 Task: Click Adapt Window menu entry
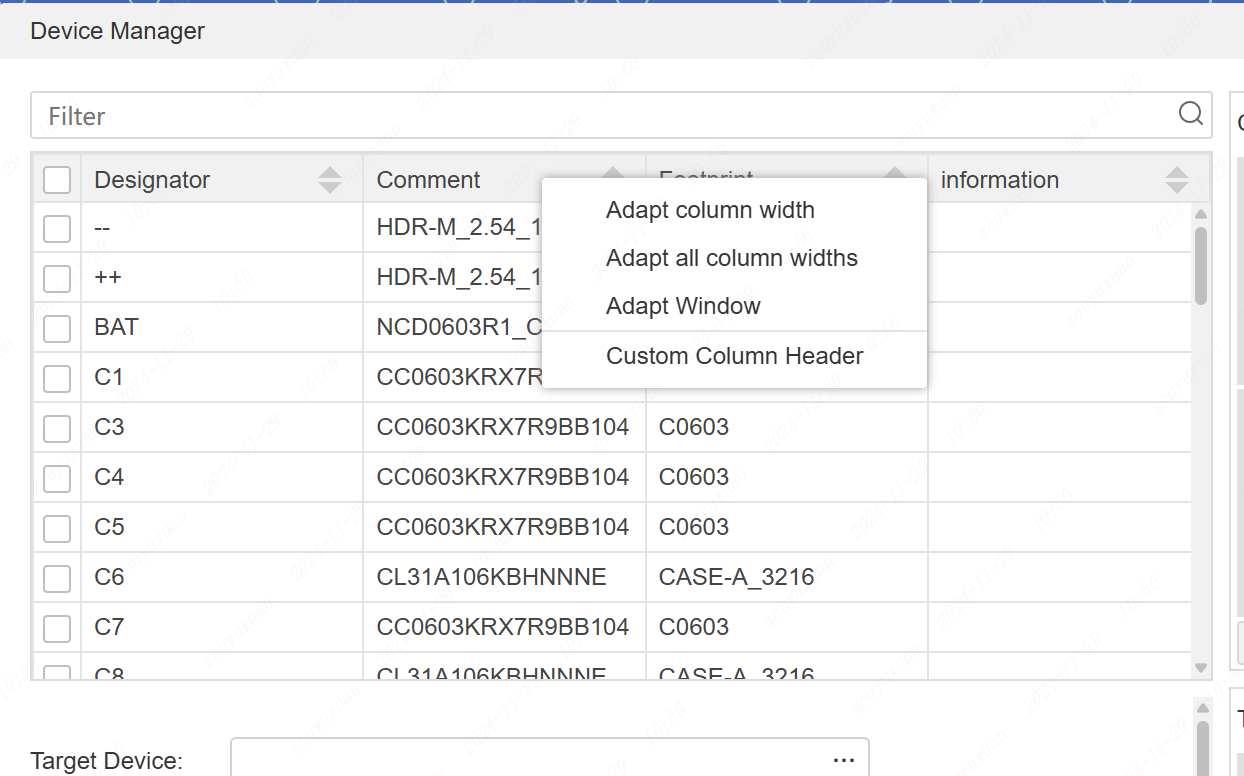(683, 306)
